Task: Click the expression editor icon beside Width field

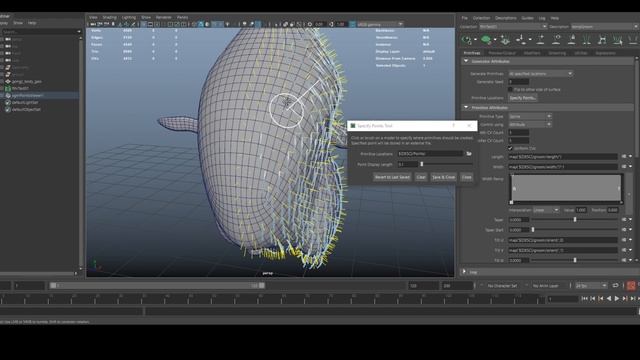Action: point(624,167)
